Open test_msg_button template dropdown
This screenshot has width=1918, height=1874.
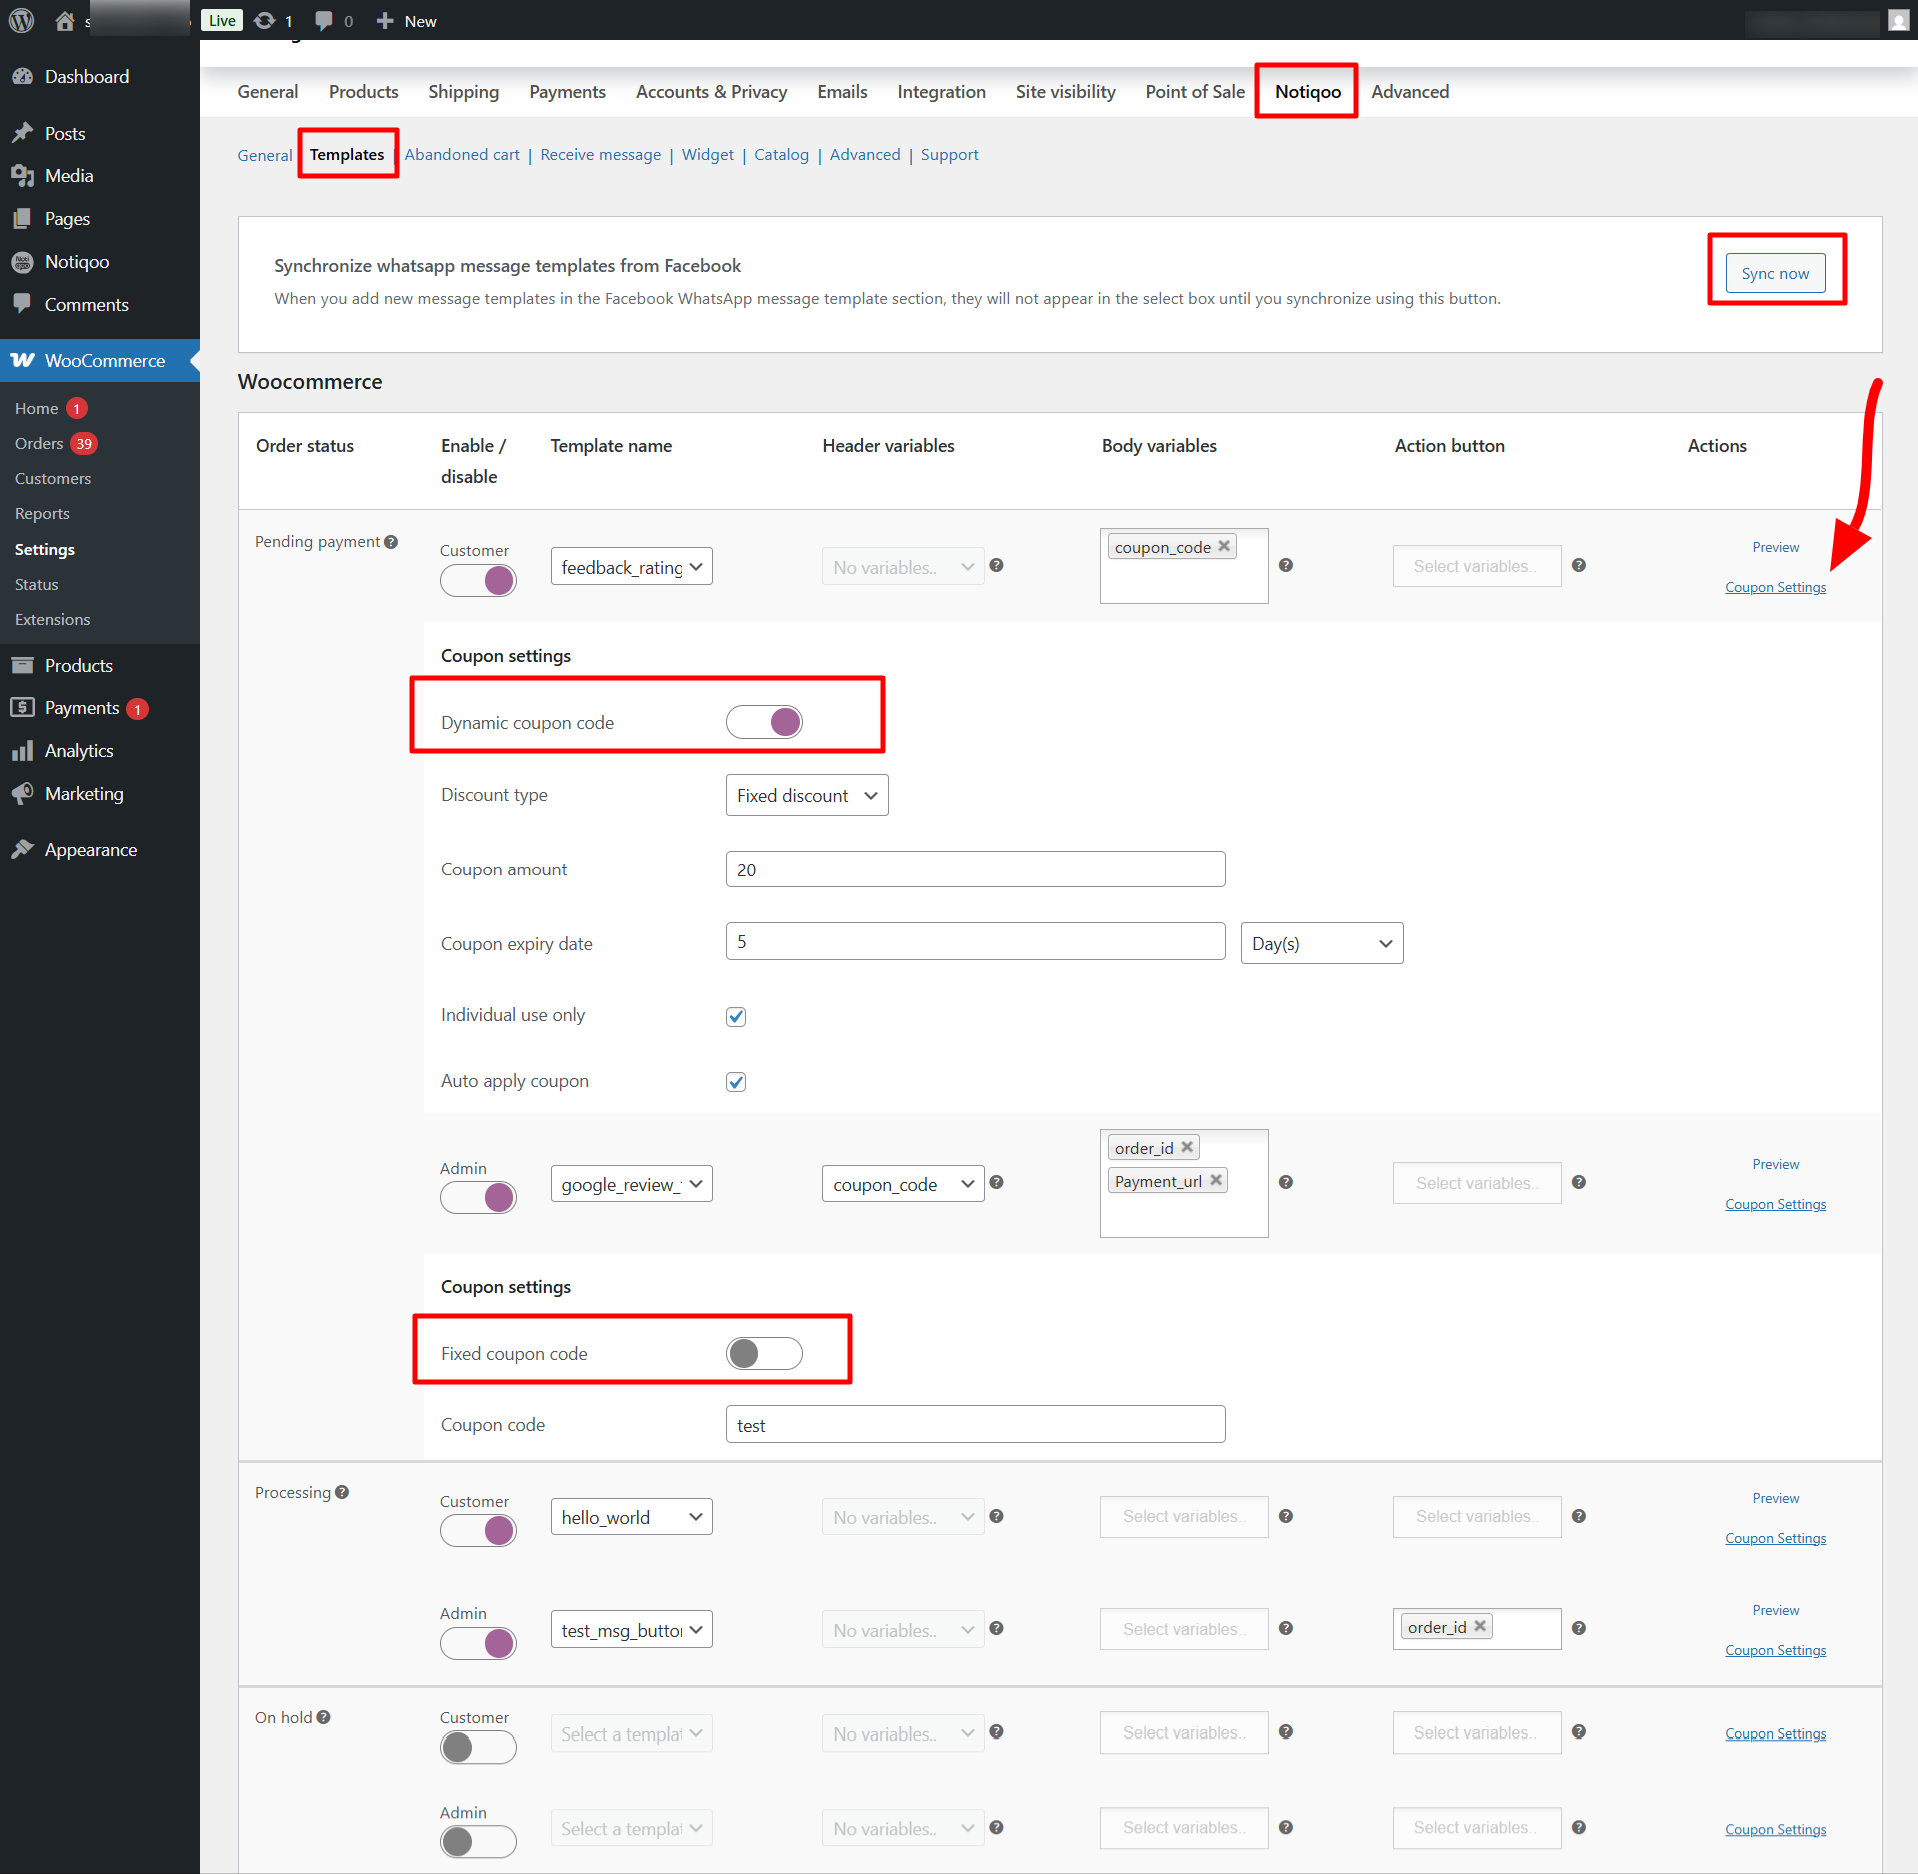pyautogui.click(x=631, y=1630)
